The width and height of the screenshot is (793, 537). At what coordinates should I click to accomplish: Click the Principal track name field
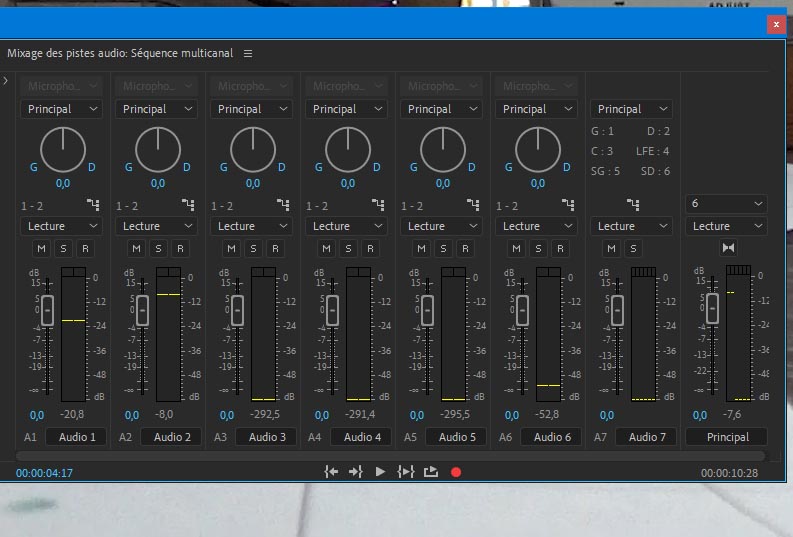click(727, 437)
